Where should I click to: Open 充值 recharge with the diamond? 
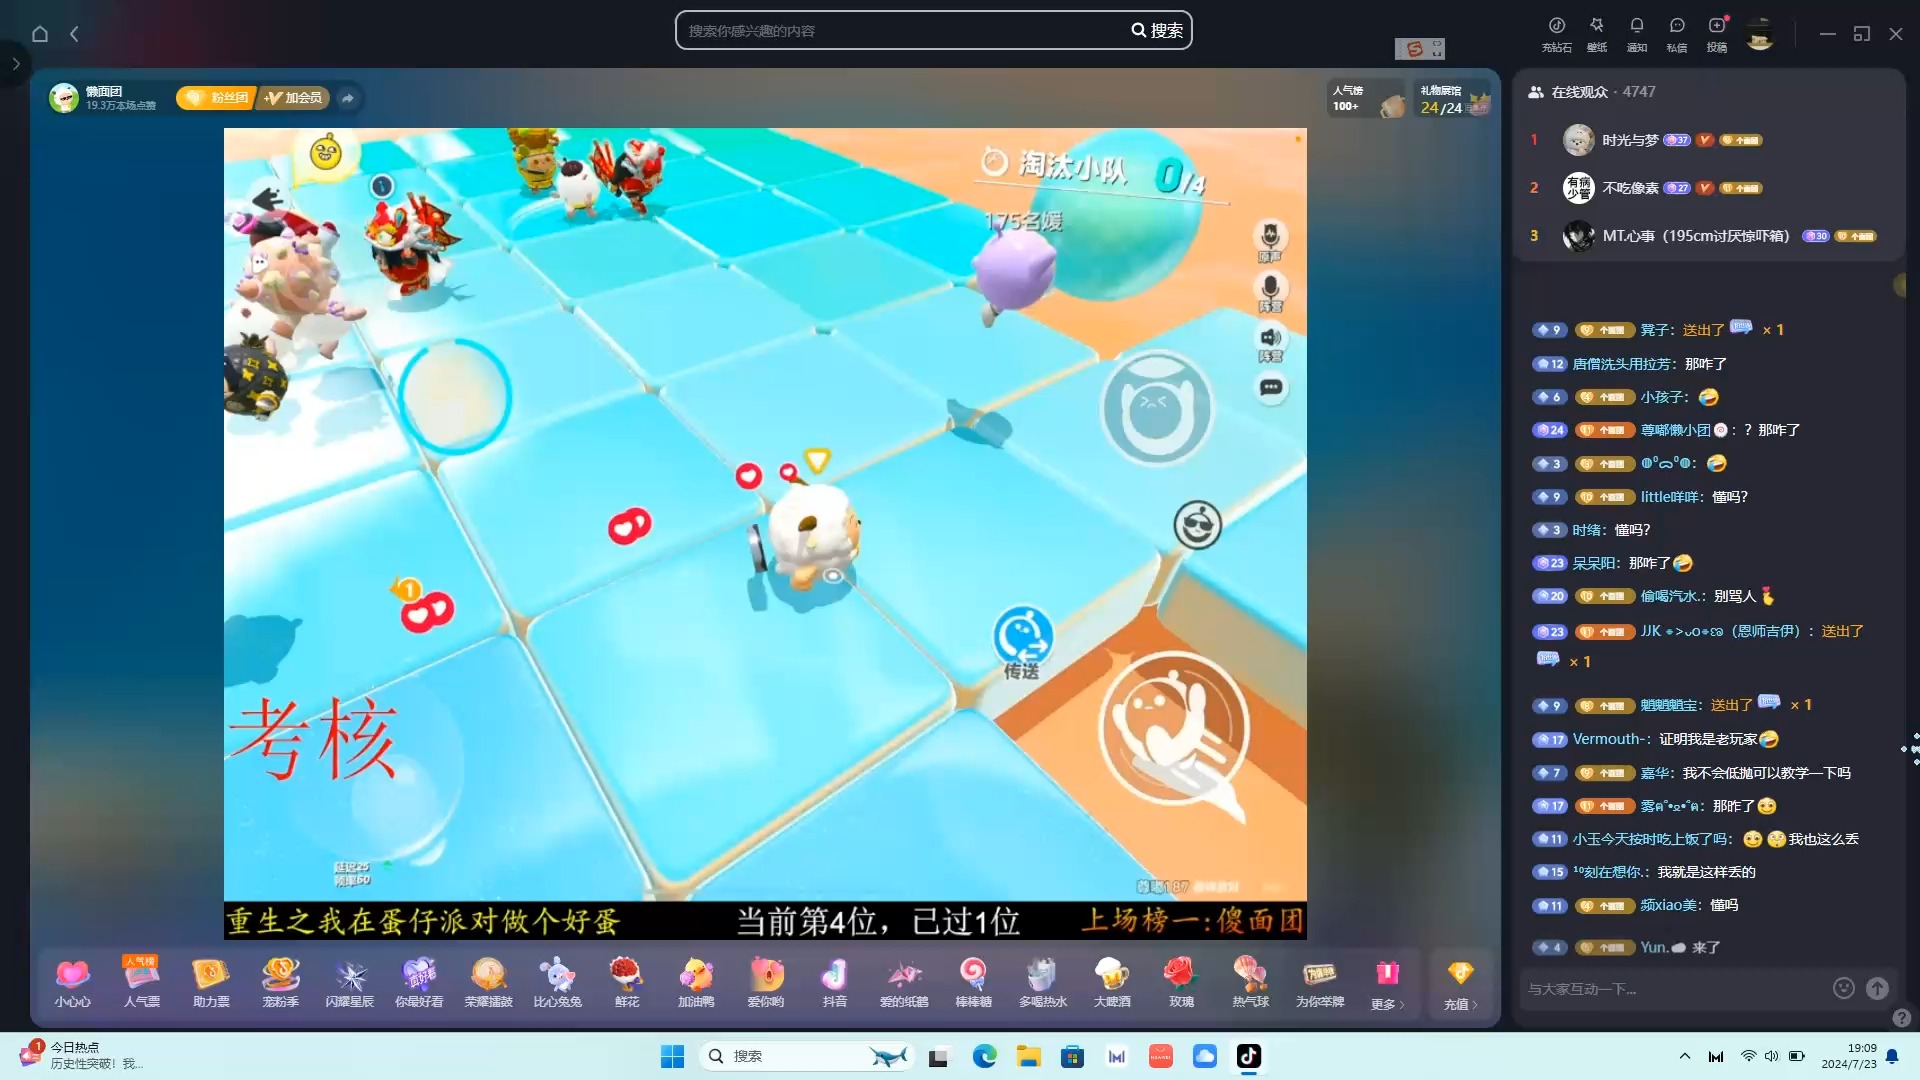[1460, 985]
